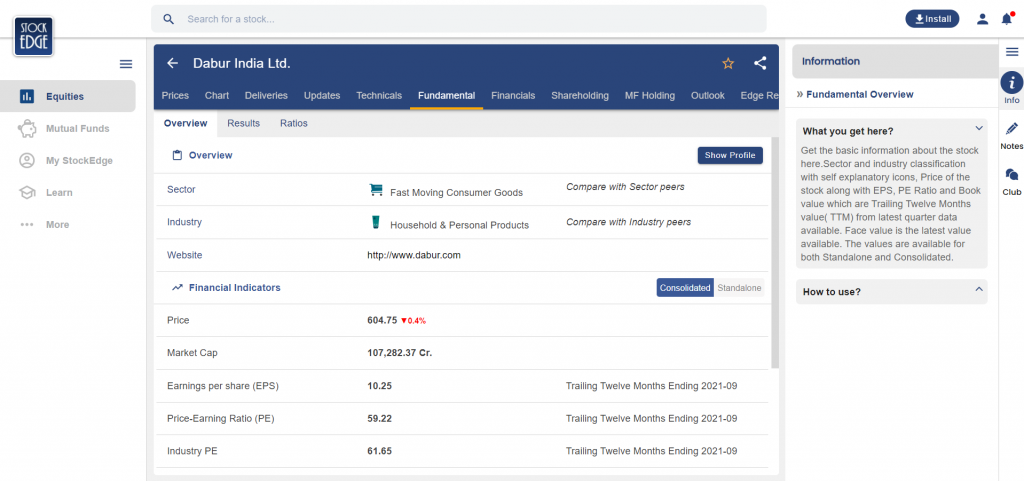Open the http://www.dabur.com link
This screenshot has height=481, width=1024.
point(414,255)
